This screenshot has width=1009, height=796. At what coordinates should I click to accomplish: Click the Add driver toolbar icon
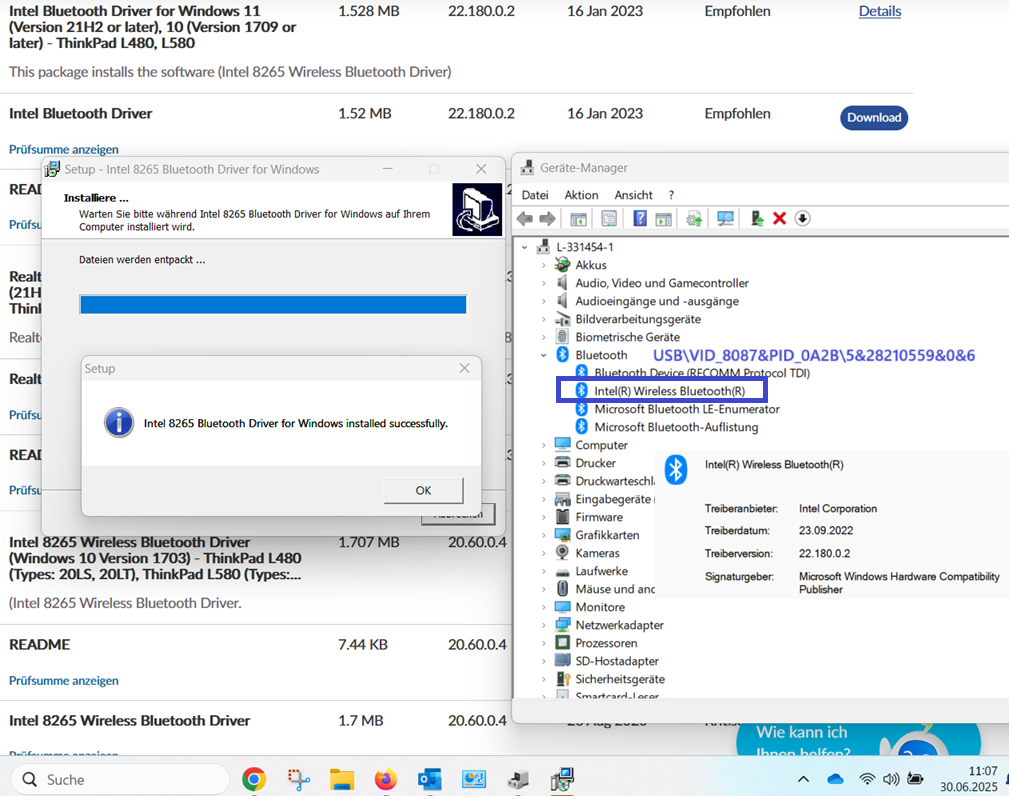(757, 219)
